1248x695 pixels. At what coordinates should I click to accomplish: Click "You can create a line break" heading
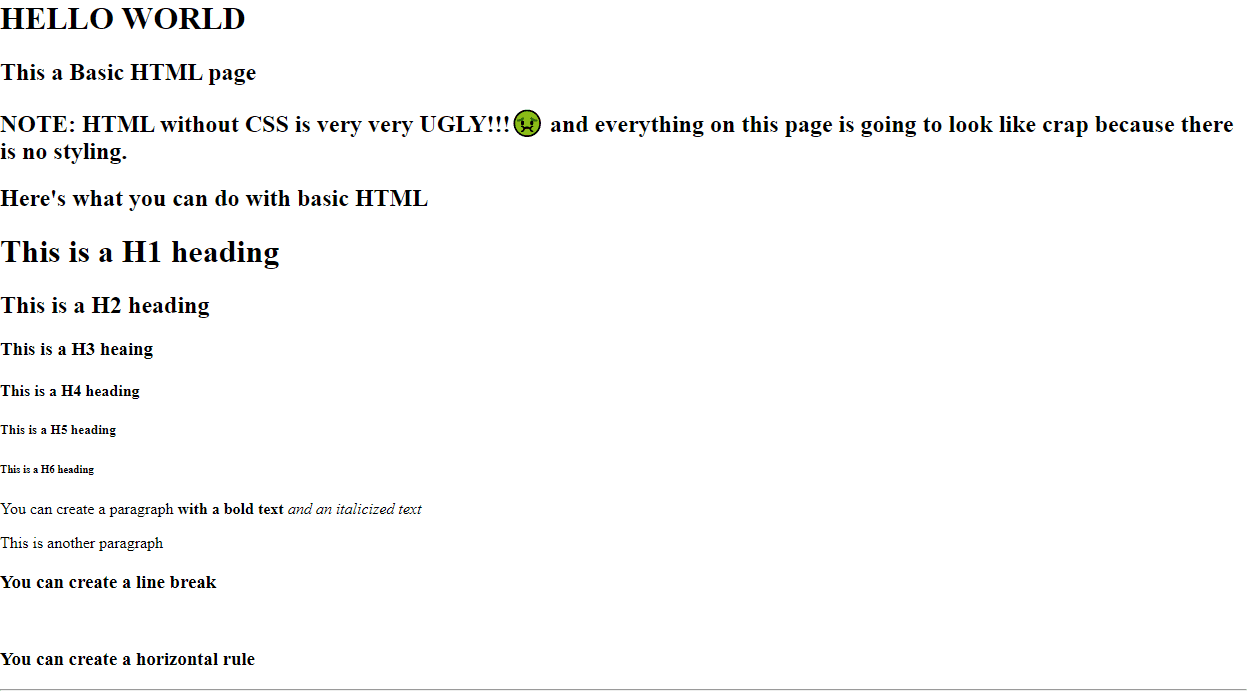coord(108,582)
